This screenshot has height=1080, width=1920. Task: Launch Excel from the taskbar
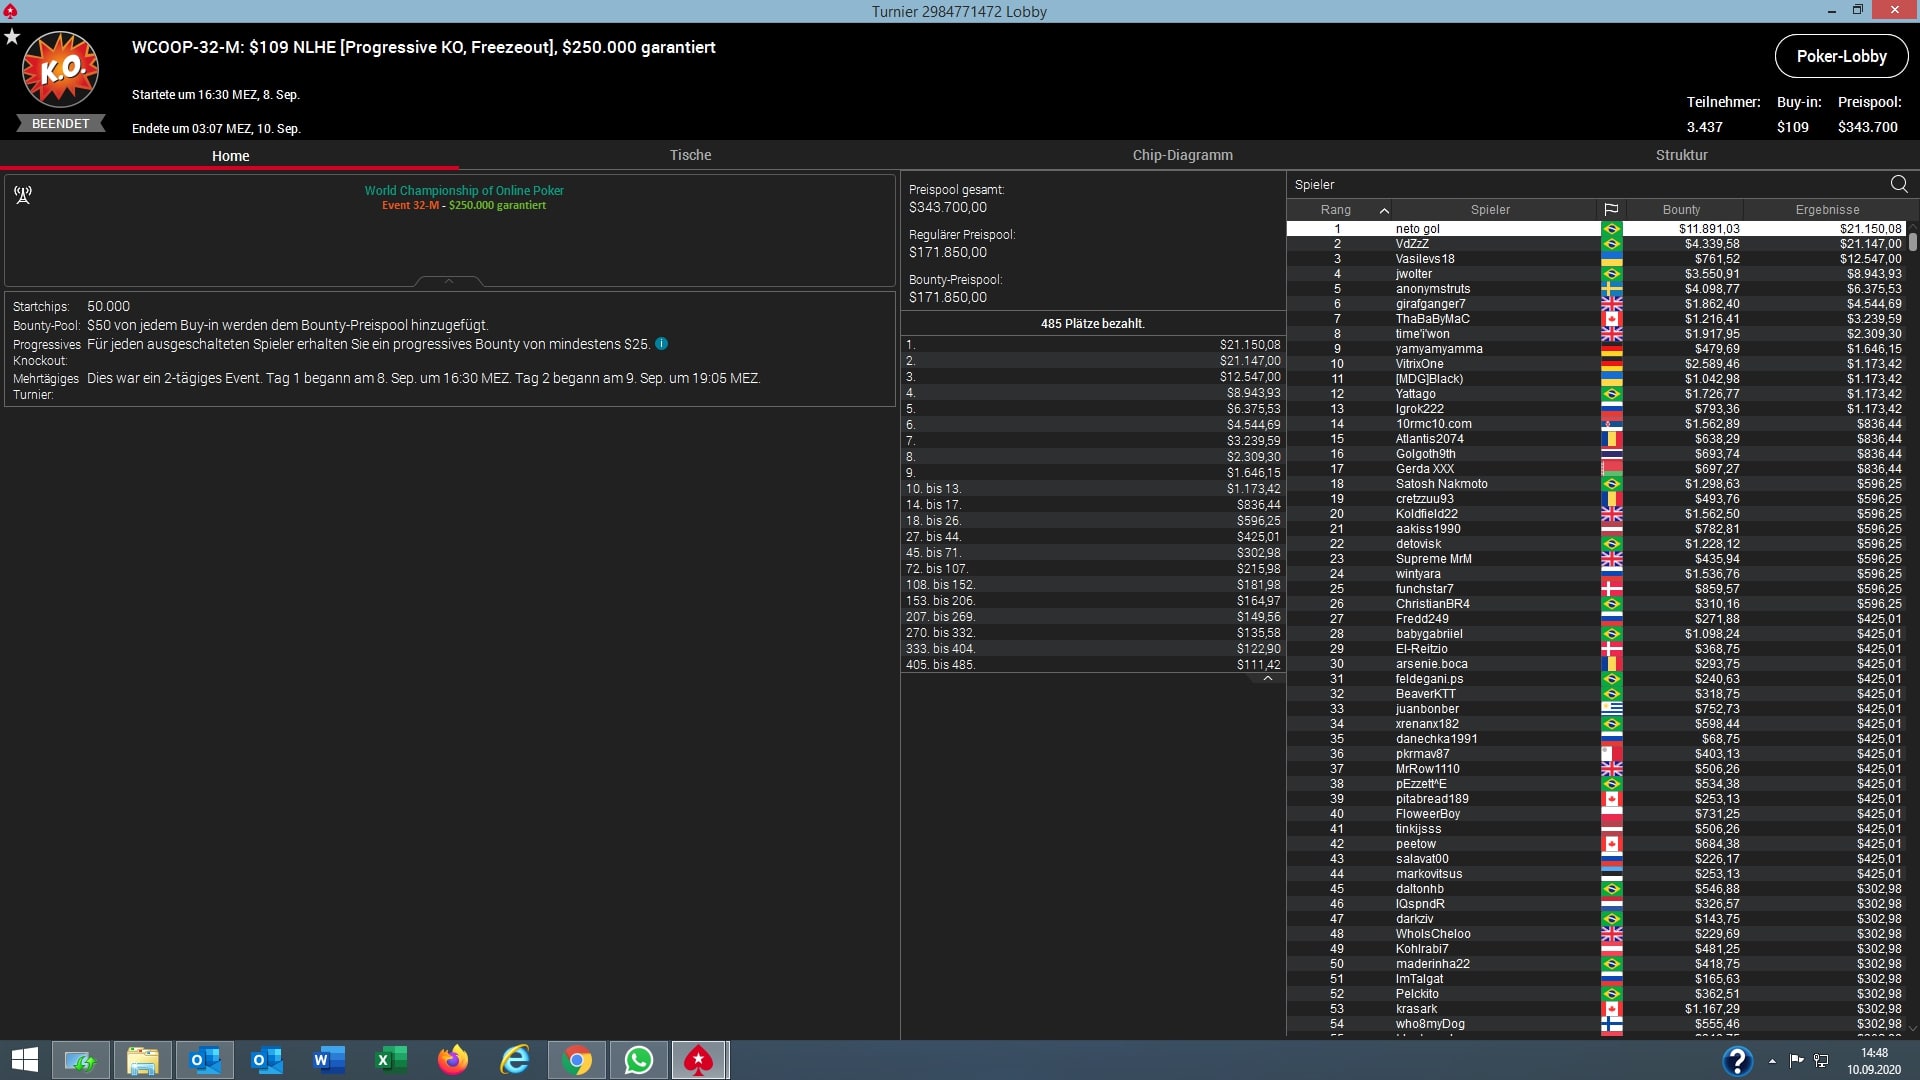390,1060
